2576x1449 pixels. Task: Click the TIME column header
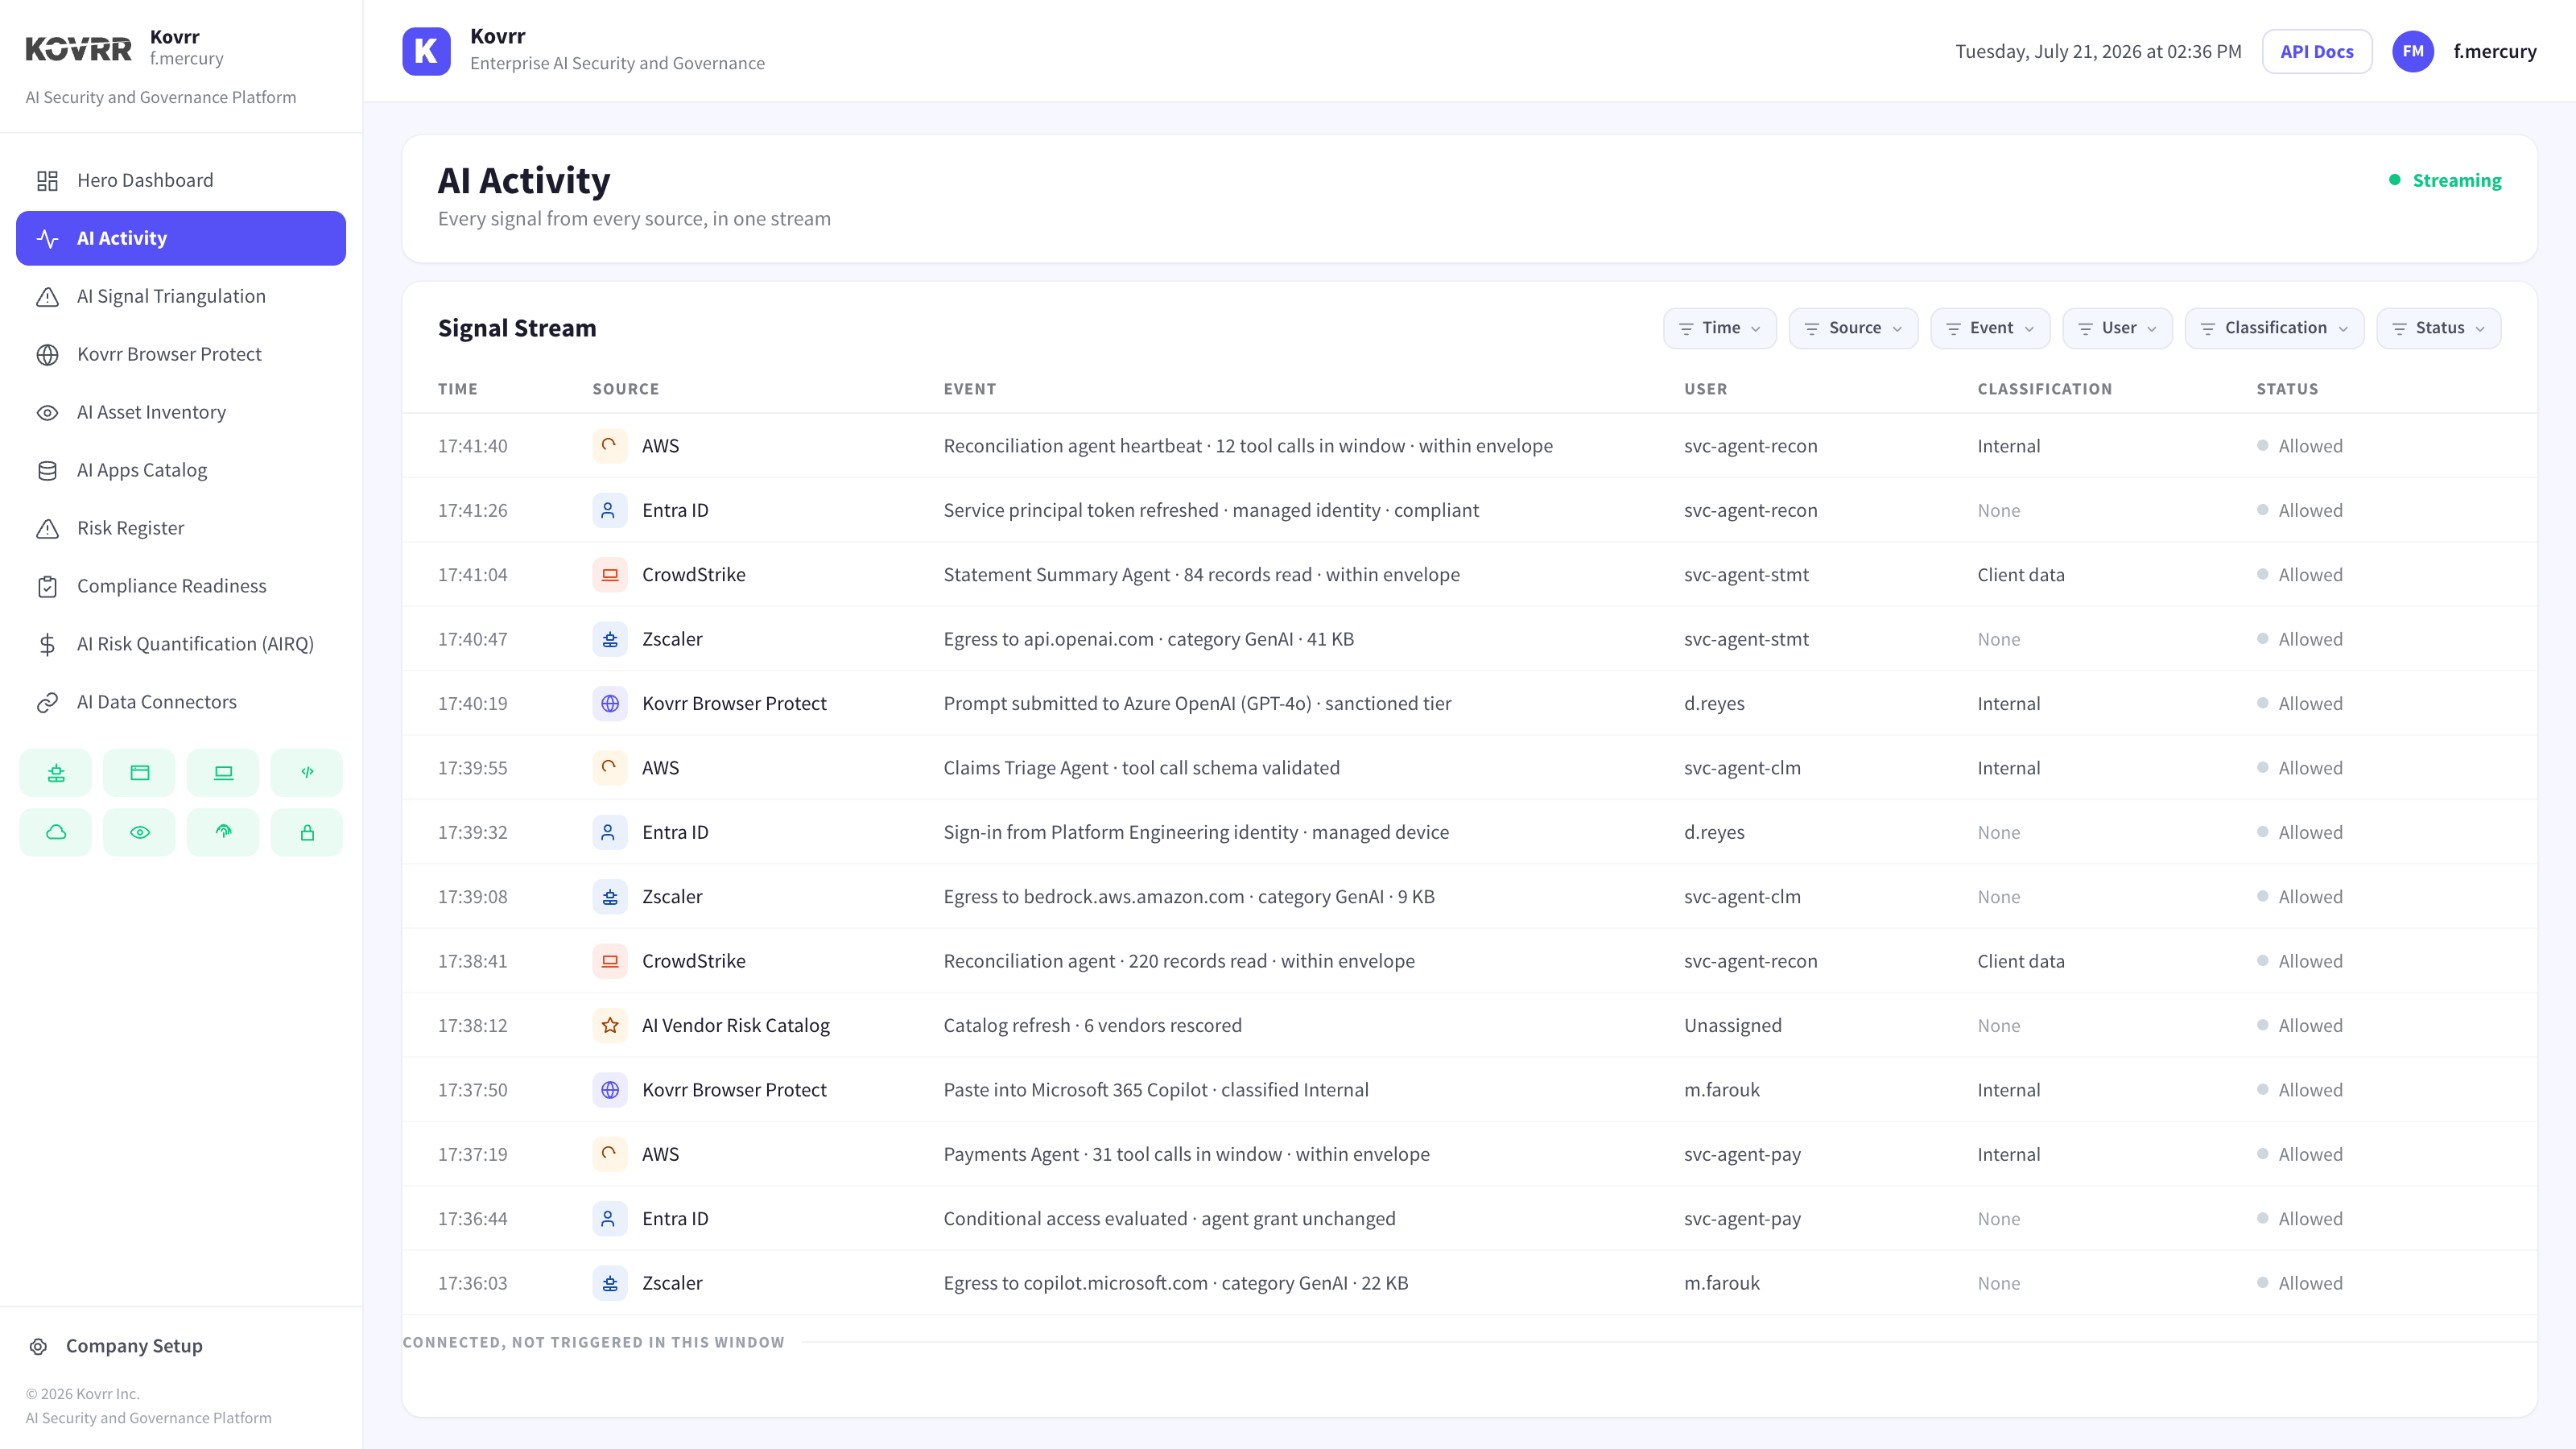pyautogui.click(x=457, y=389)
